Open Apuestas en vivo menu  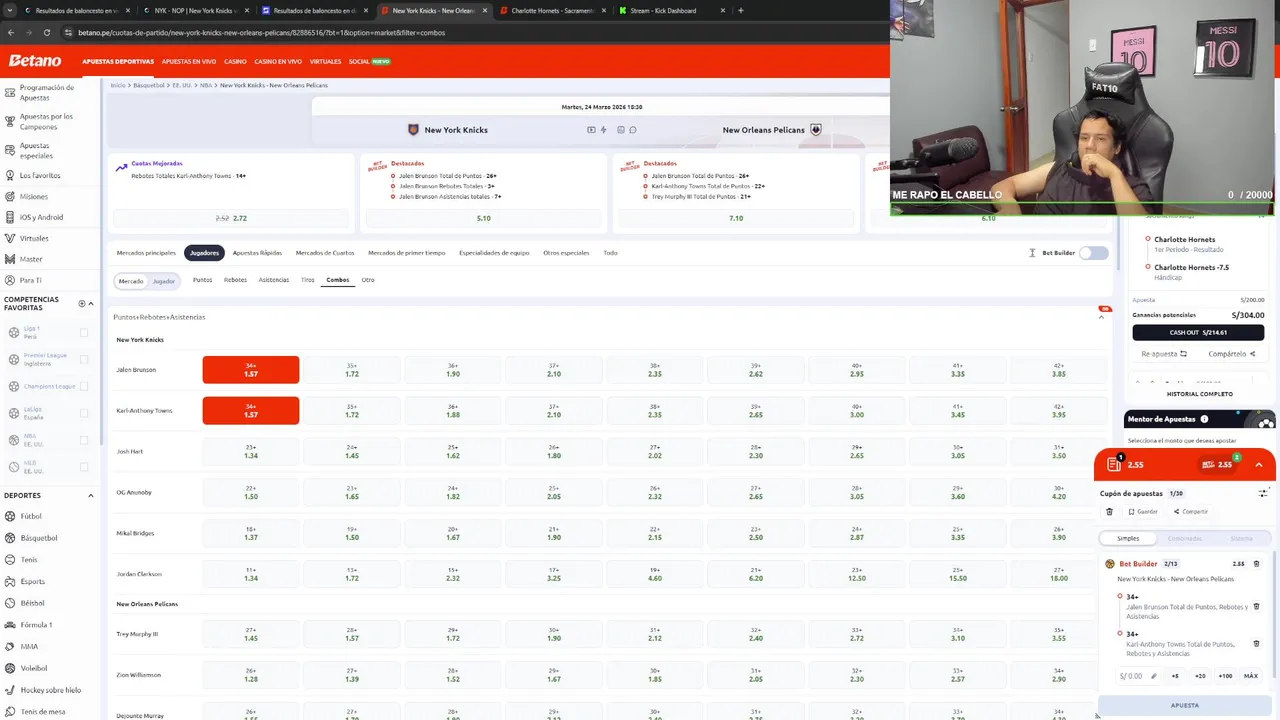[189, 62]
